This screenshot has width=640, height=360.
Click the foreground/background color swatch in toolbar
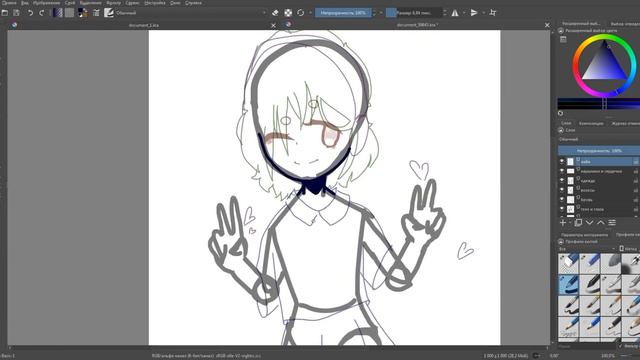(83, 13)
